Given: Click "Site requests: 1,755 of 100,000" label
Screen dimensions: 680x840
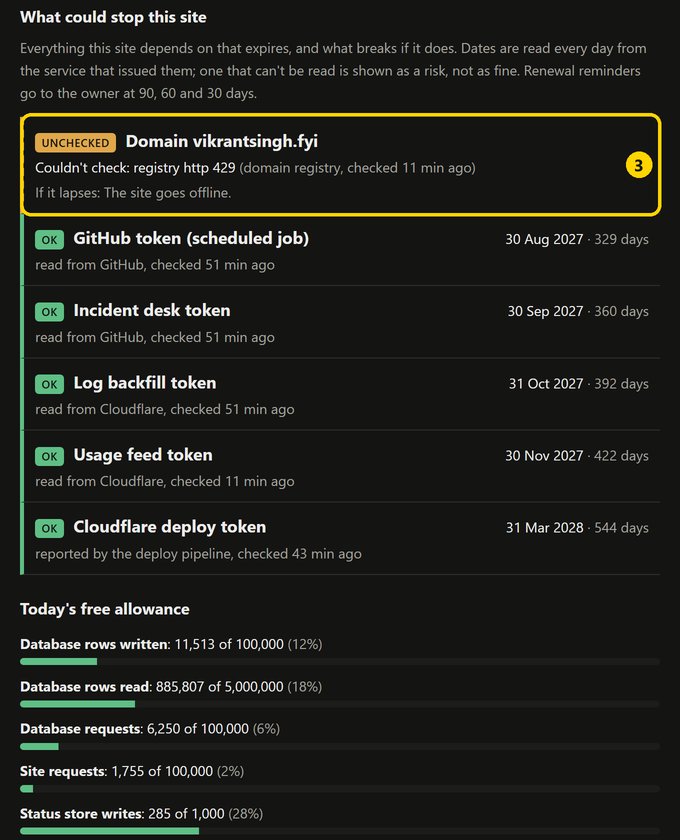Looking at the screenshot, I should coord(116,771).
